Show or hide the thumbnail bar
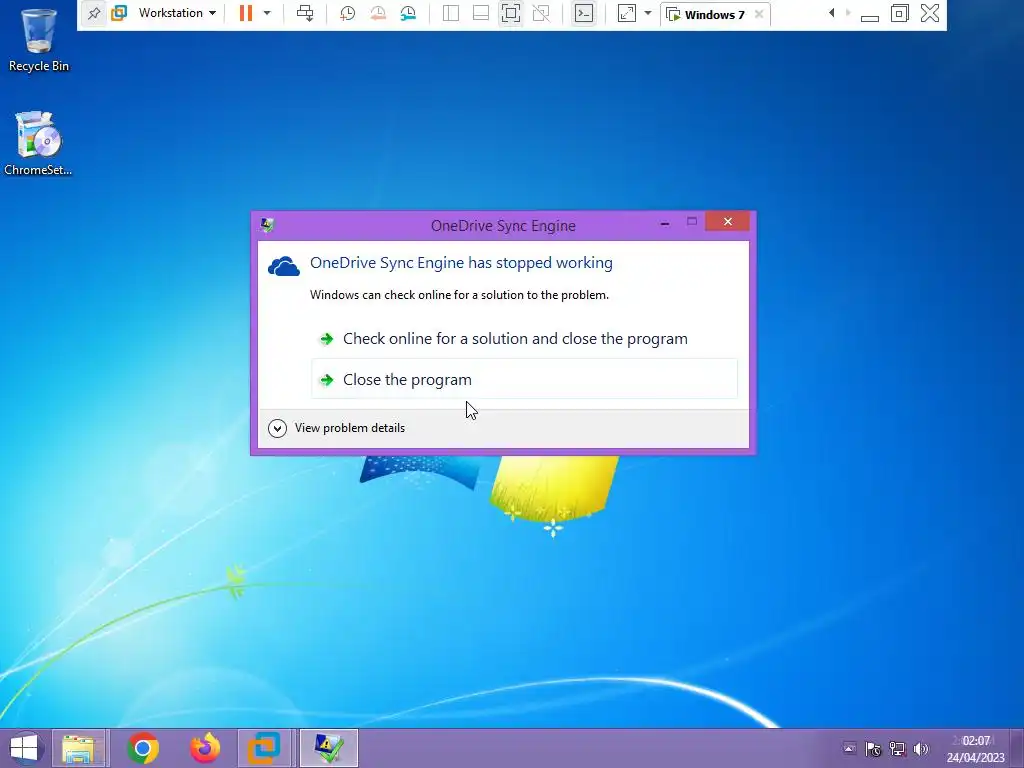1024x768 pixels. 481,13
